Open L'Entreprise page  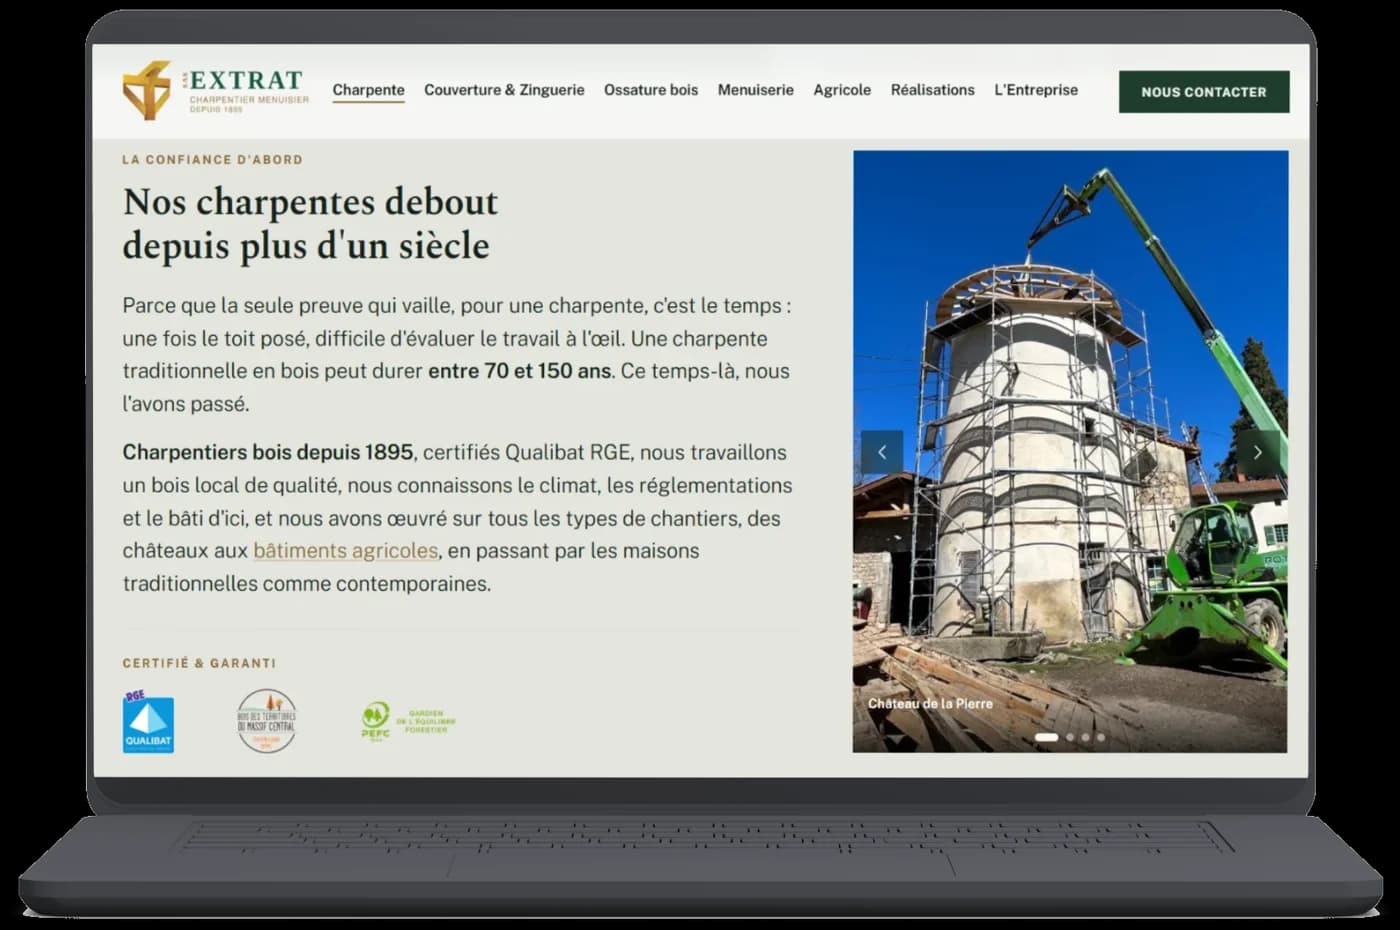[x=1036, y=90]
